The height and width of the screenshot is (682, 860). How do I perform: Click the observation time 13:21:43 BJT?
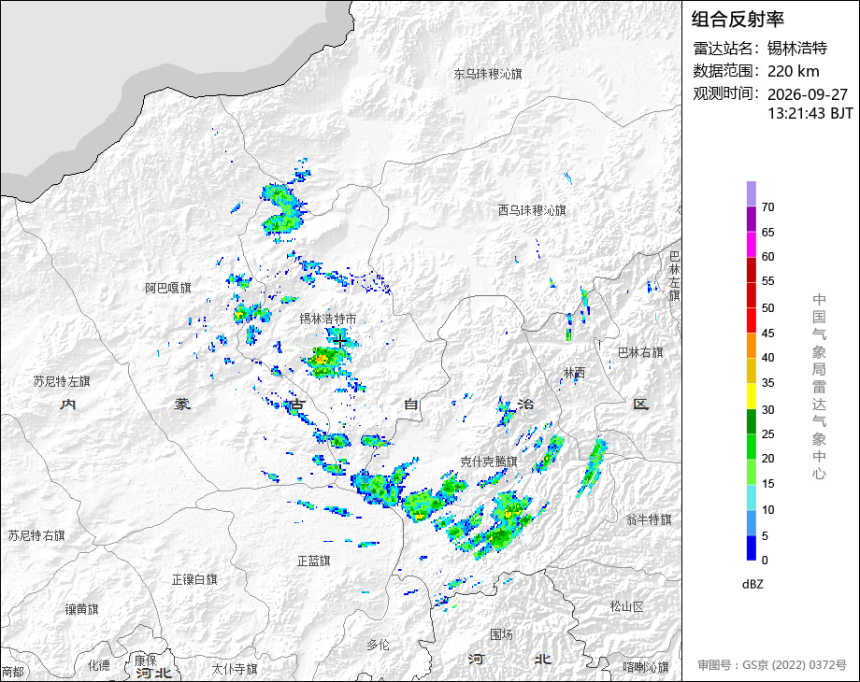click(x=810, y=113)
